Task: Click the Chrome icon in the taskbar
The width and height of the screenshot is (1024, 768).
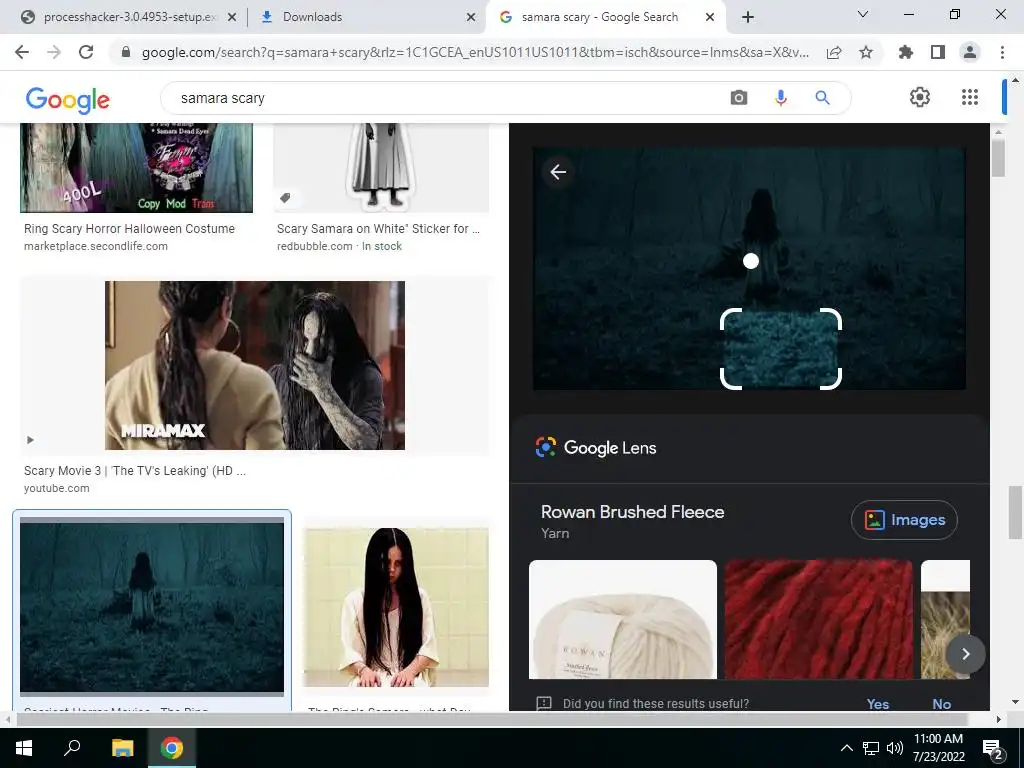Action: coord(172,748)
